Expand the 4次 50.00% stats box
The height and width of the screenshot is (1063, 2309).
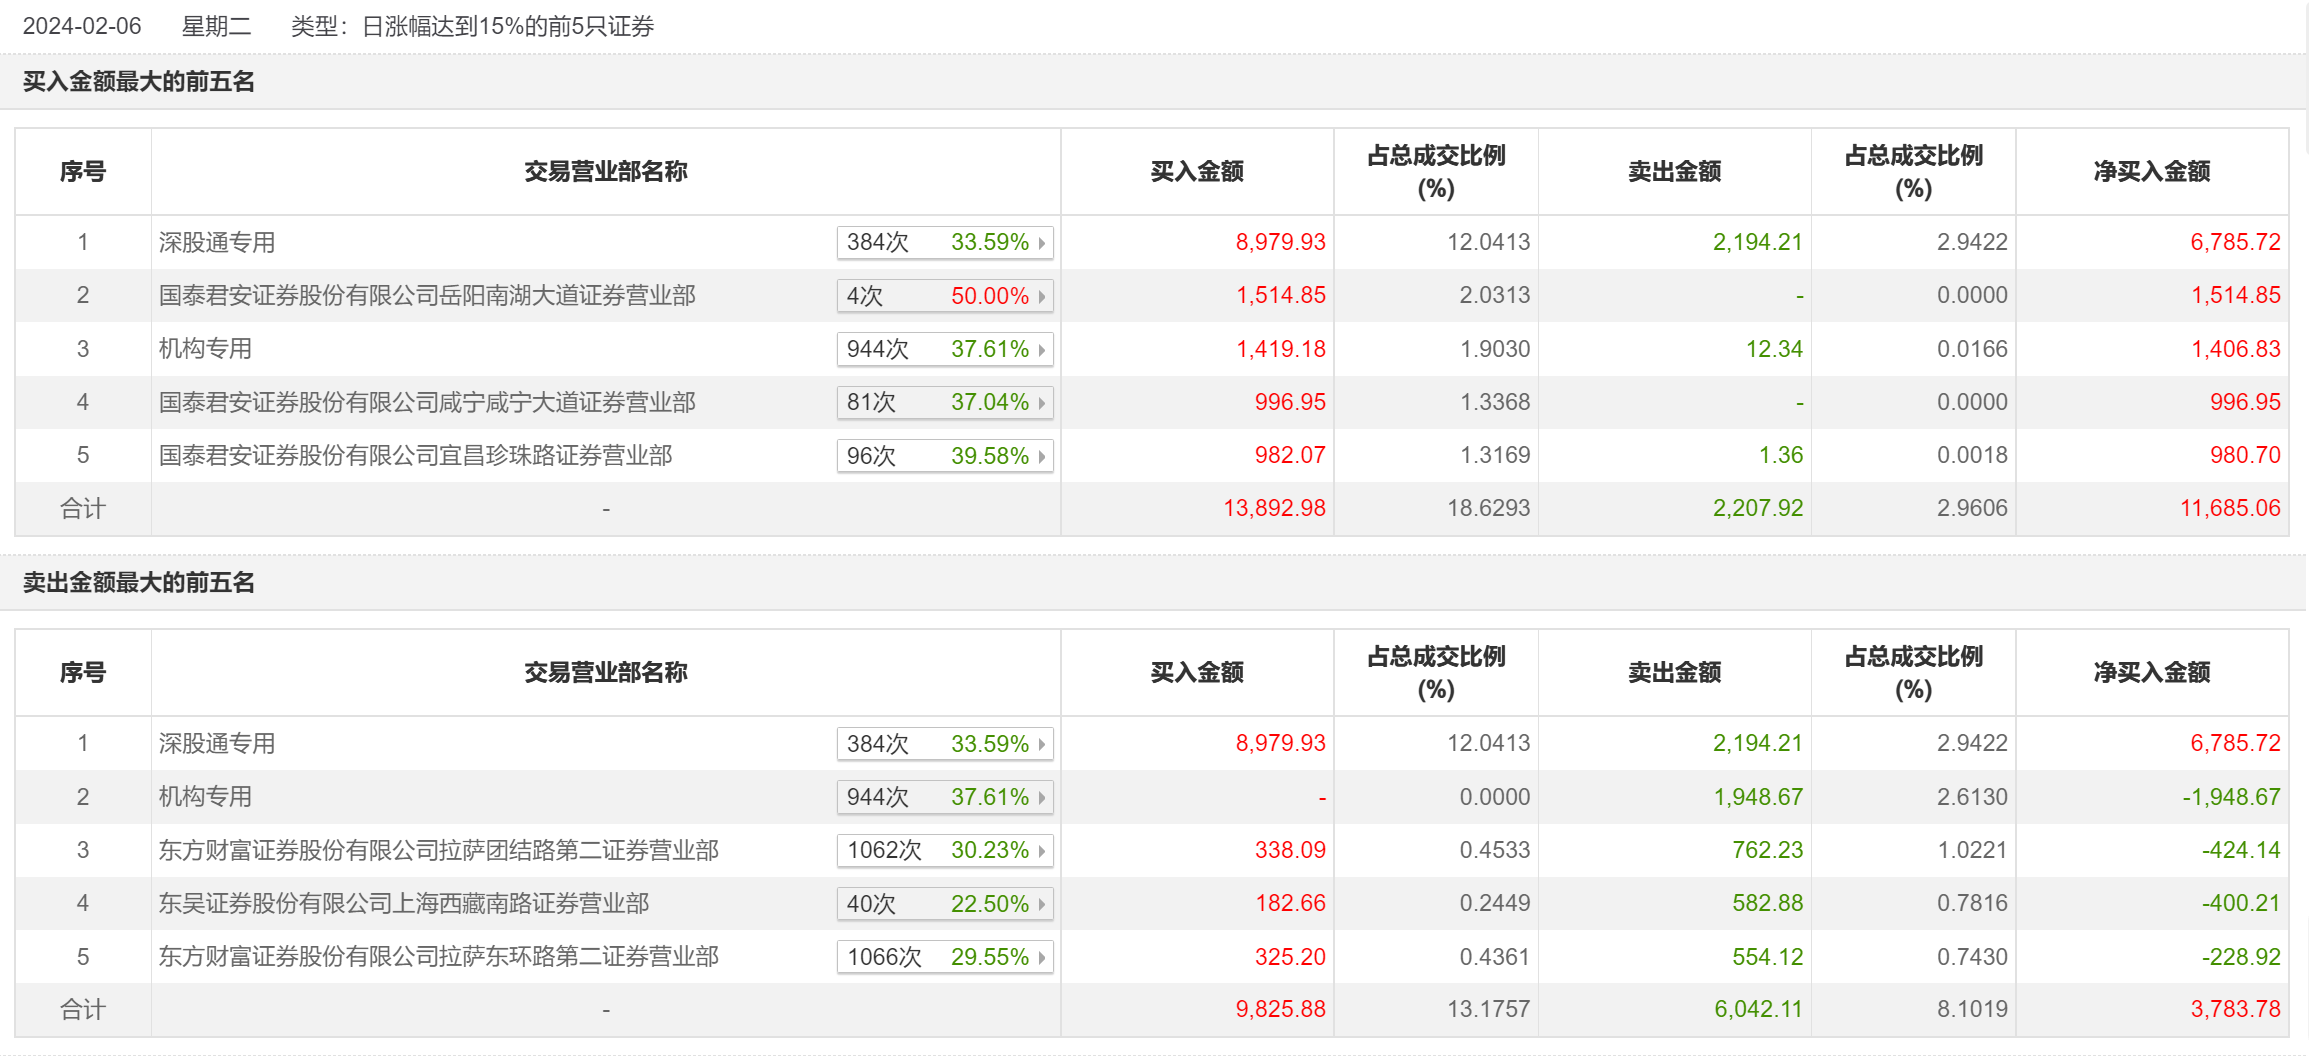coord(944,296)
